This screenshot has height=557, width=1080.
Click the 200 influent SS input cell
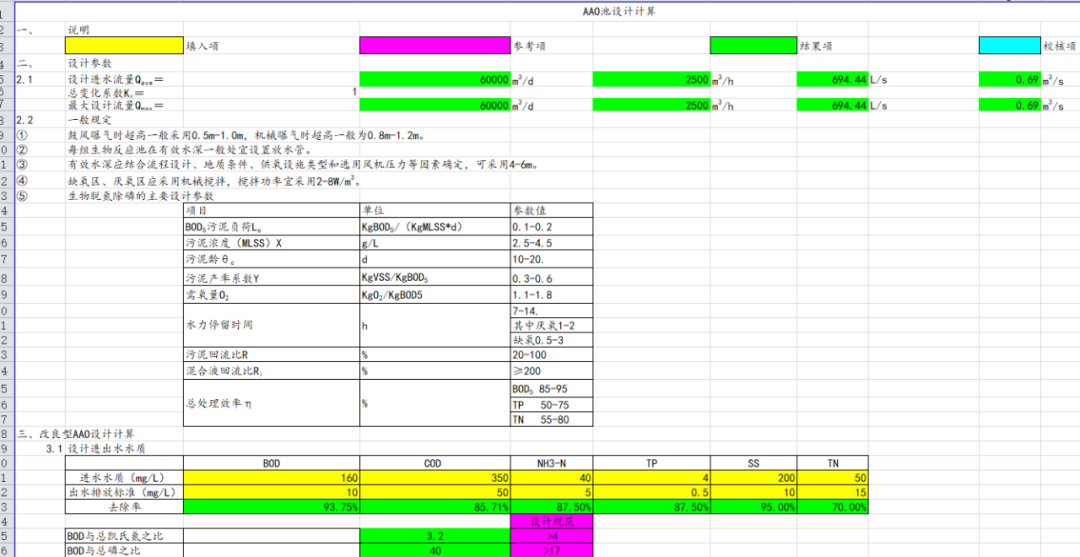click(x=753, y=478)
